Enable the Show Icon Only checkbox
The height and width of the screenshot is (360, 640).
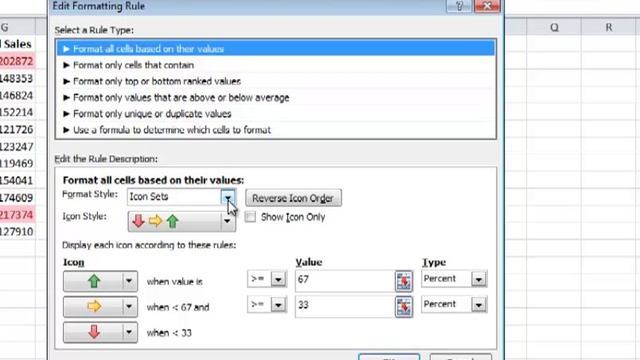[x=250, y=217]
